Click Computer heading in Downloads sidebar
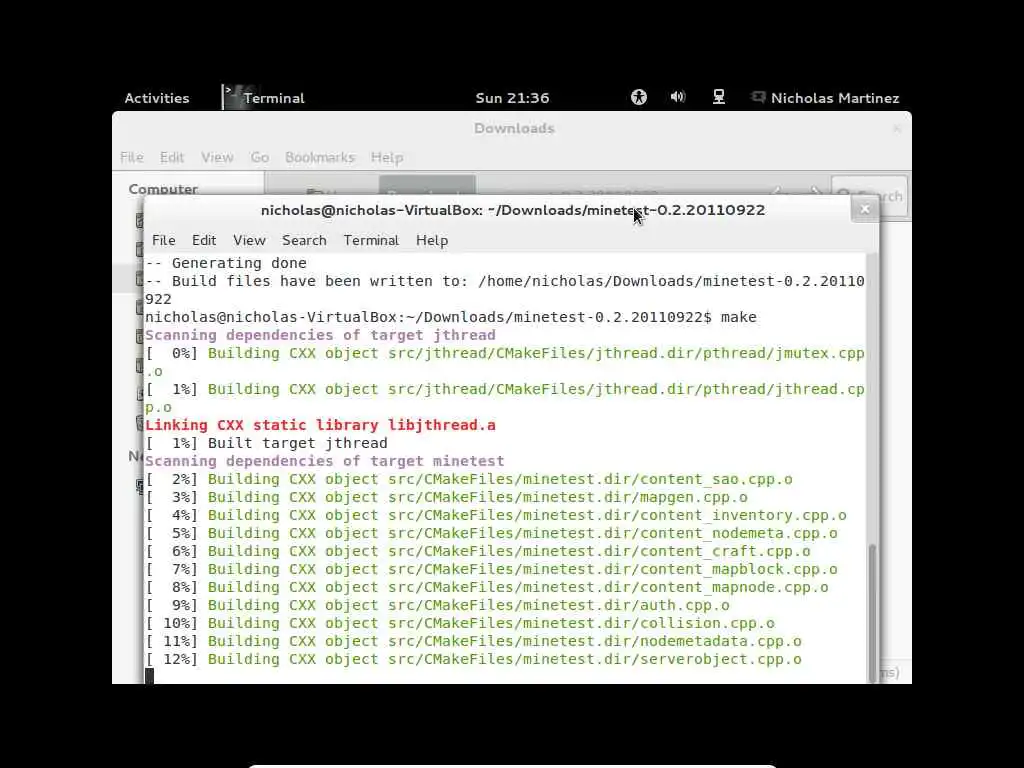The height and width of the screenshot is (768, 1024). click(x=163, y=189)
